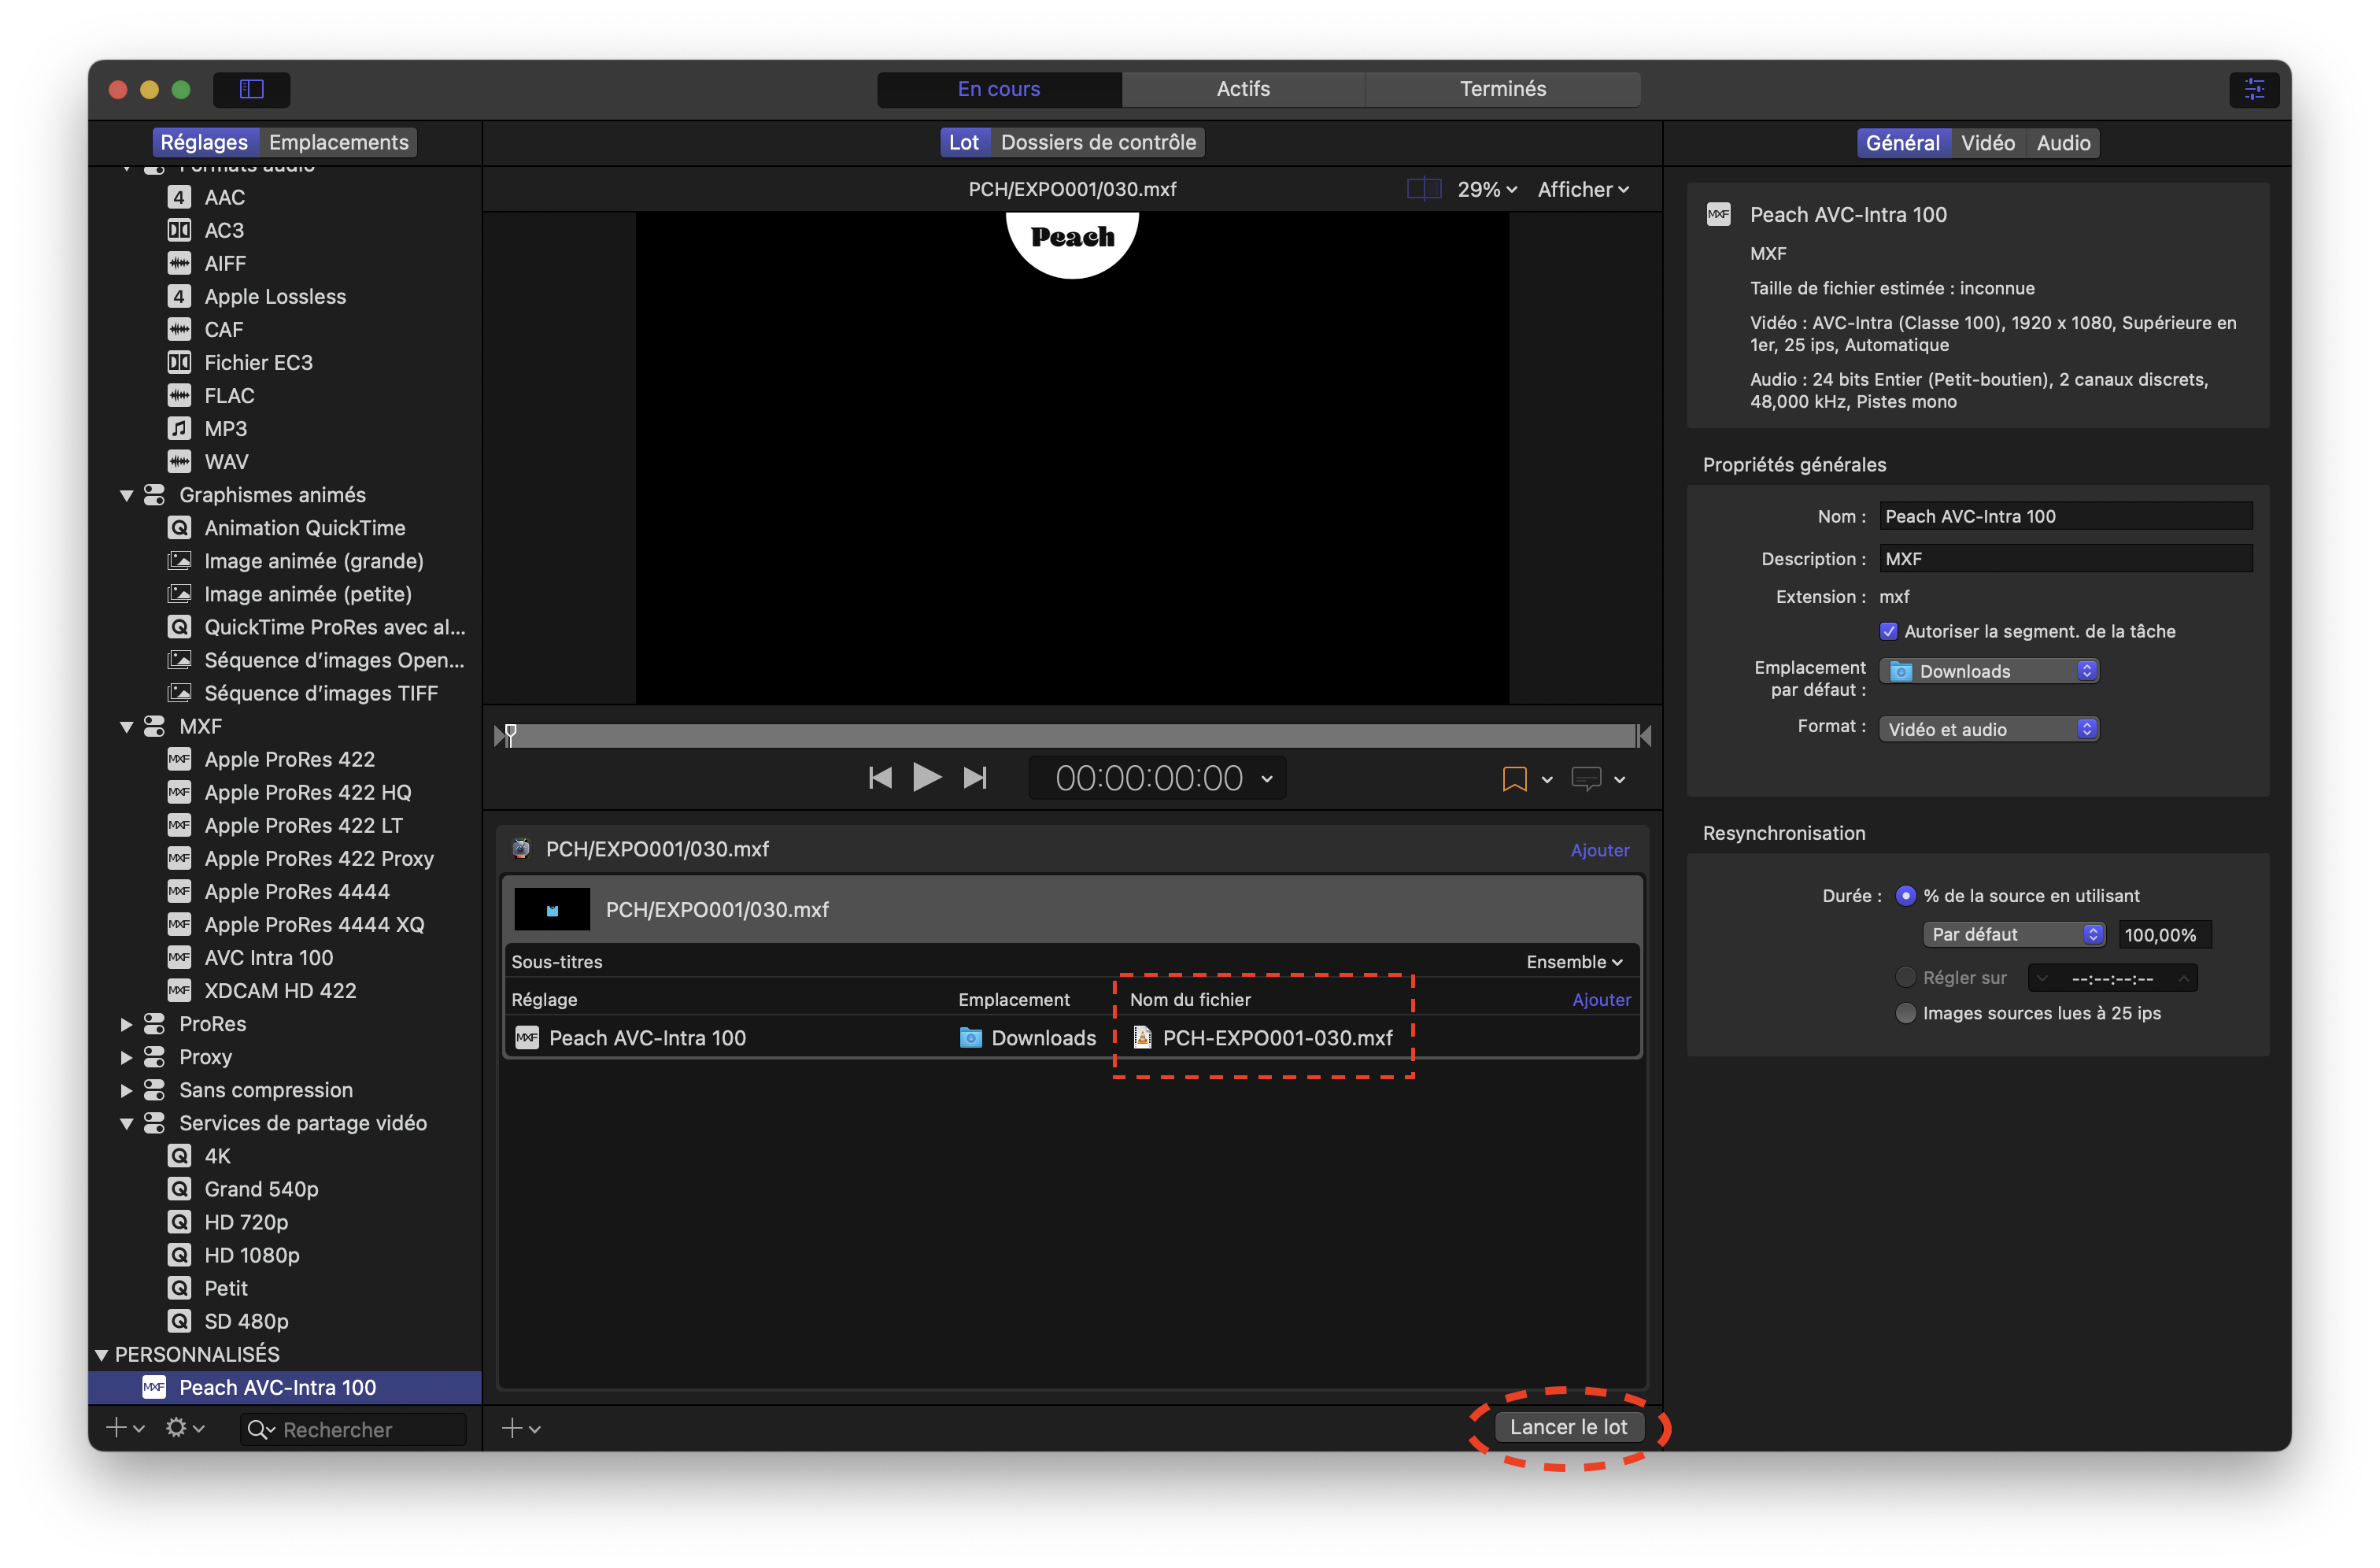This screenshot has width=2380, height=1568.
Task: Select Apple ProRes 422 HQ MXF preset
Action: (307, 792)
